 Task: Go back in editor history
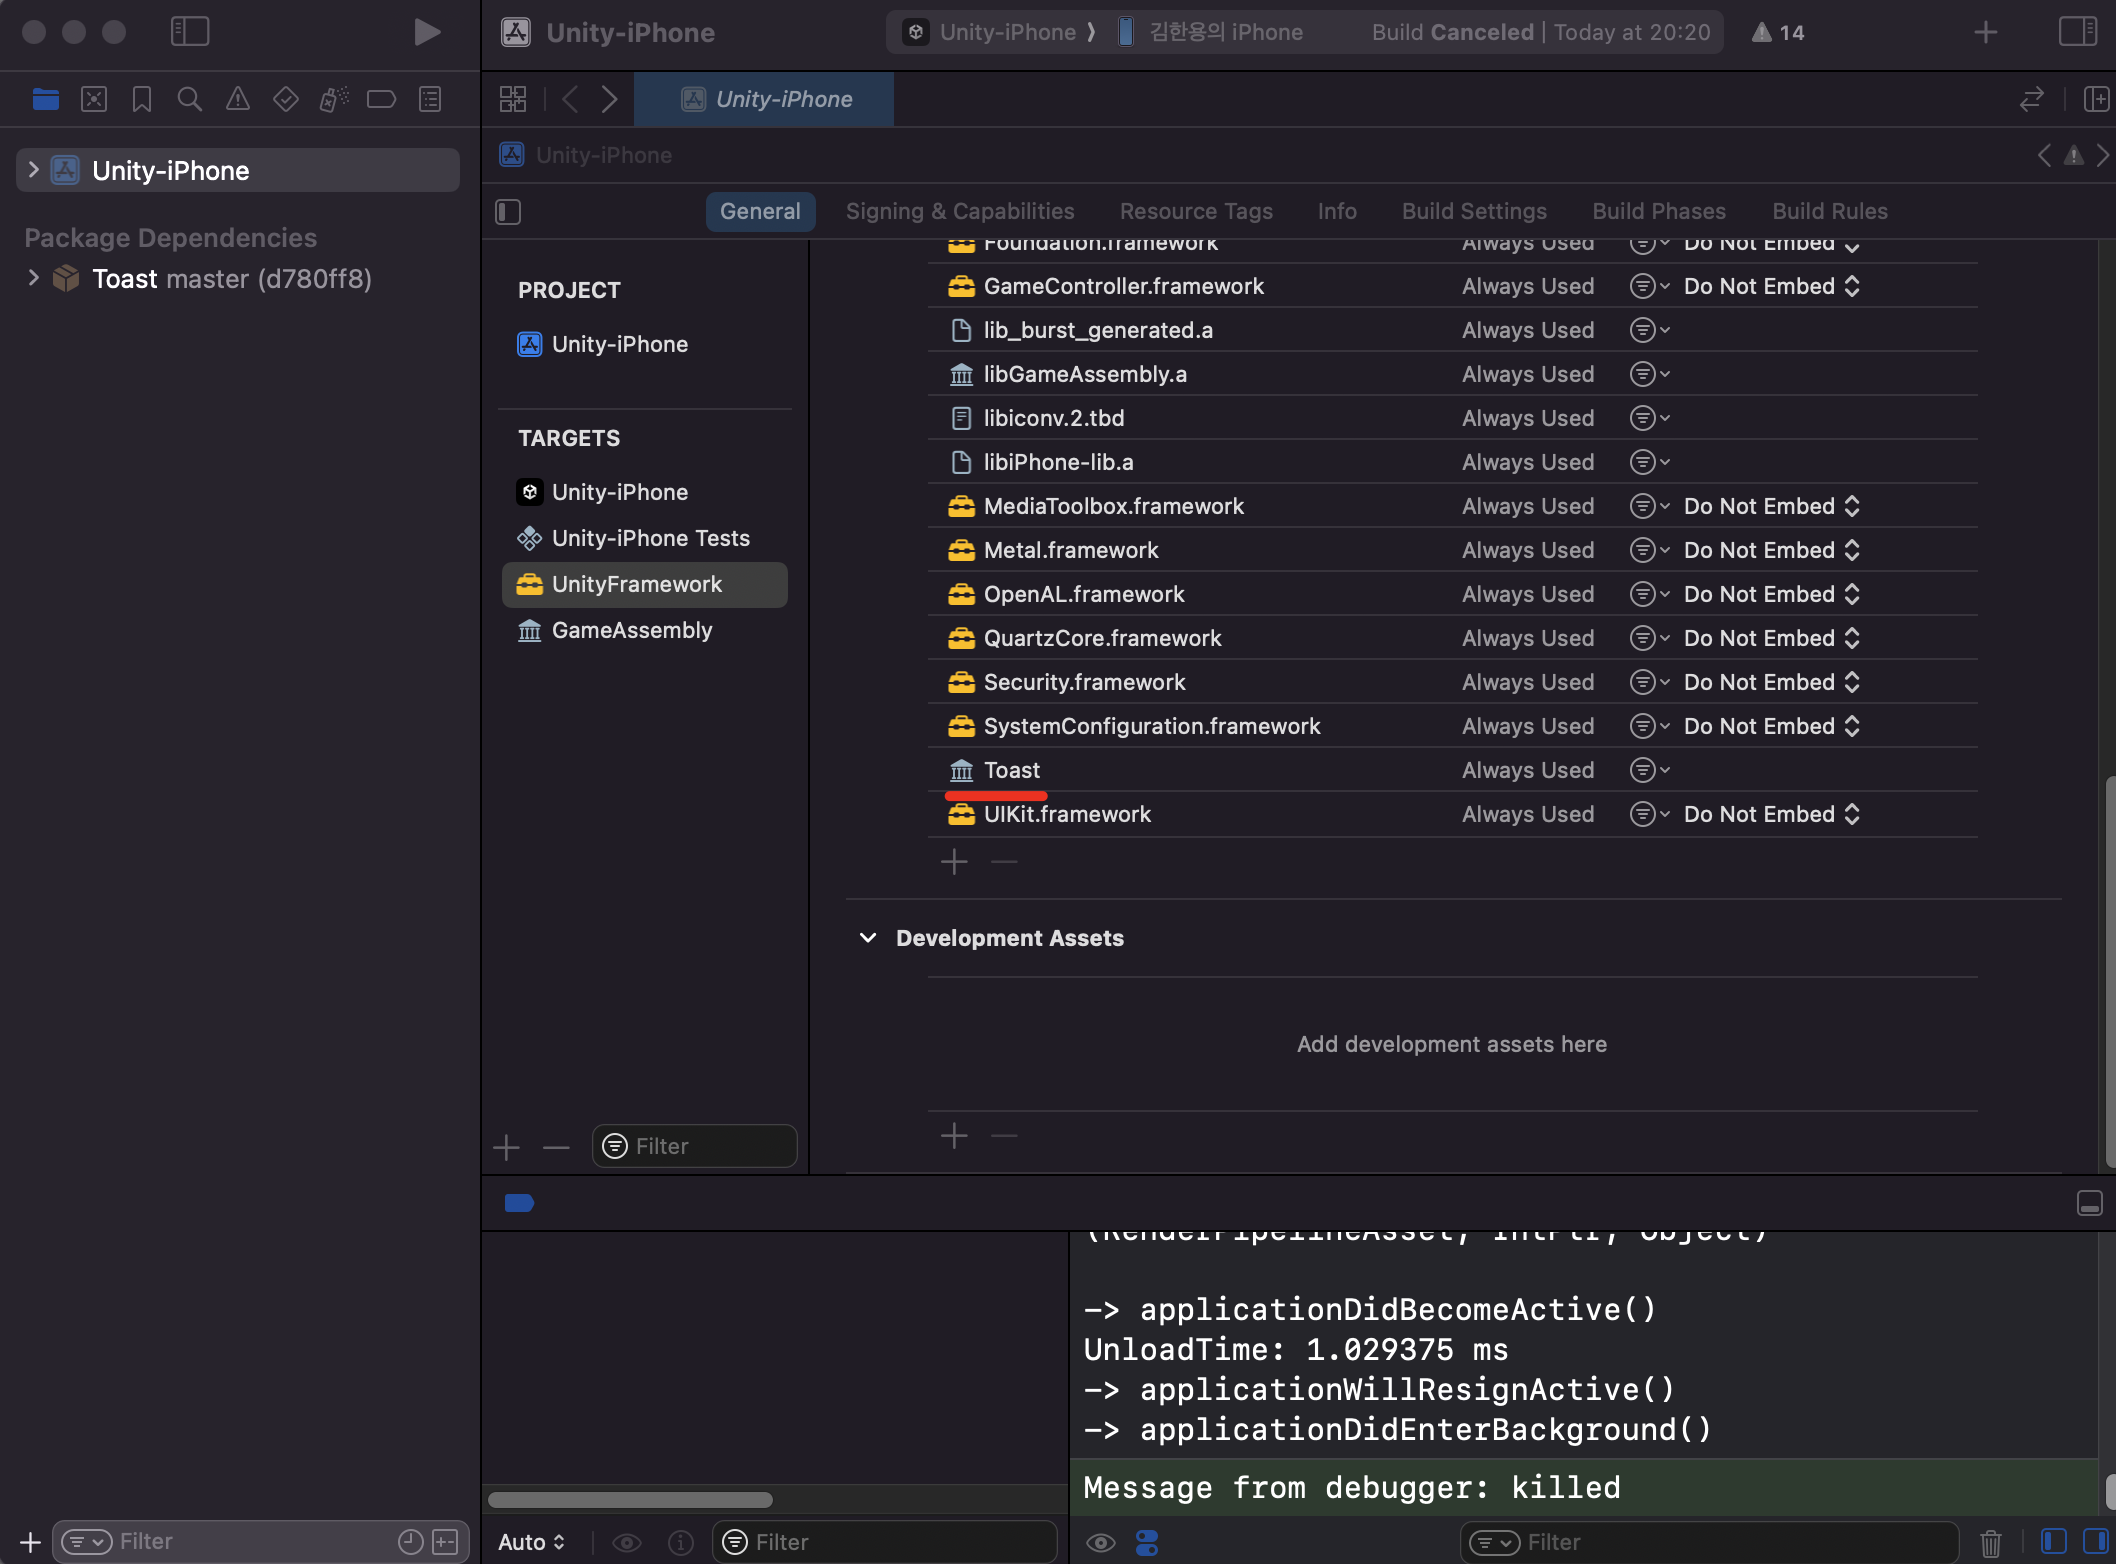(x=570, y=99)
